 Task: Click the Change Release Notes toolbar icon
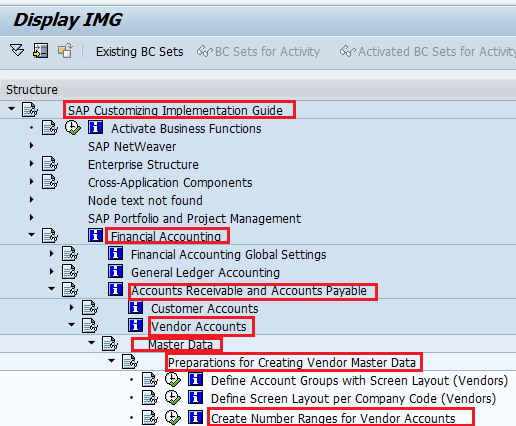tap(65, 51)
